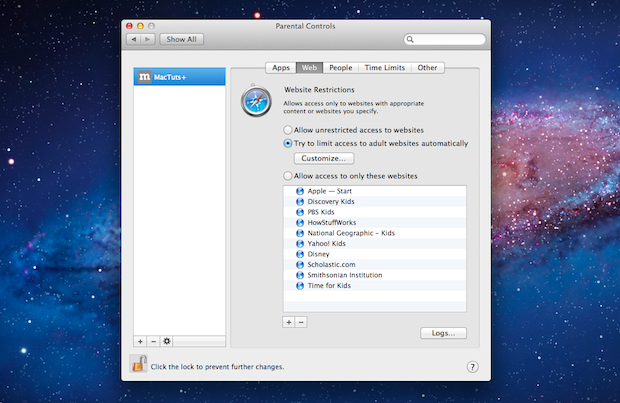Open the Time Limits tab
620x403 pixels.
pos(385,68)
